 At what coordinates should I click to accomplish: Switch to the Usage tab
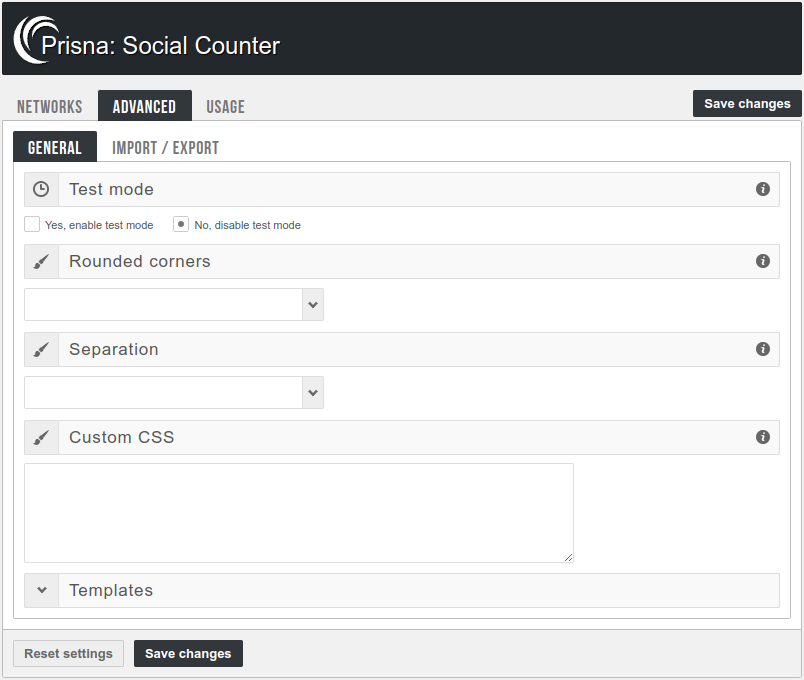(226, 107)
